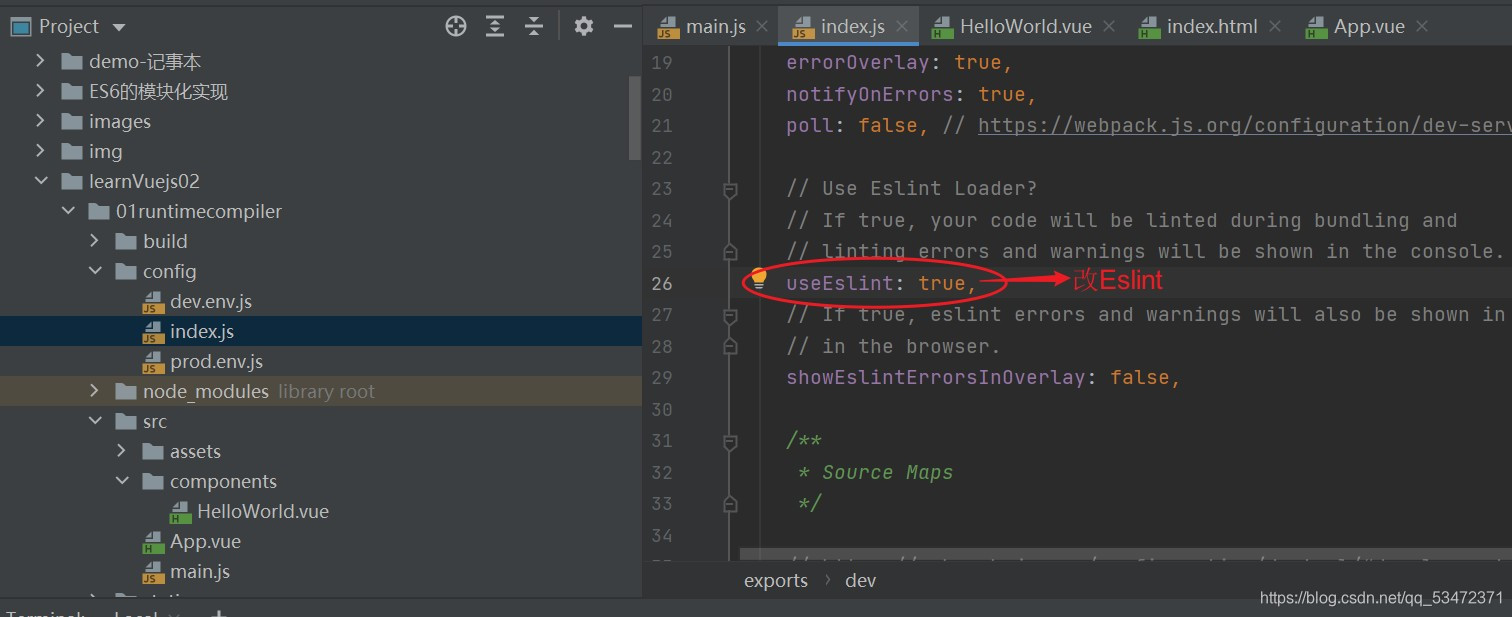Click the Project panel title icon
Viewport: 1512px width, 617px height.
pyautogui.click(x=20, y=27)
